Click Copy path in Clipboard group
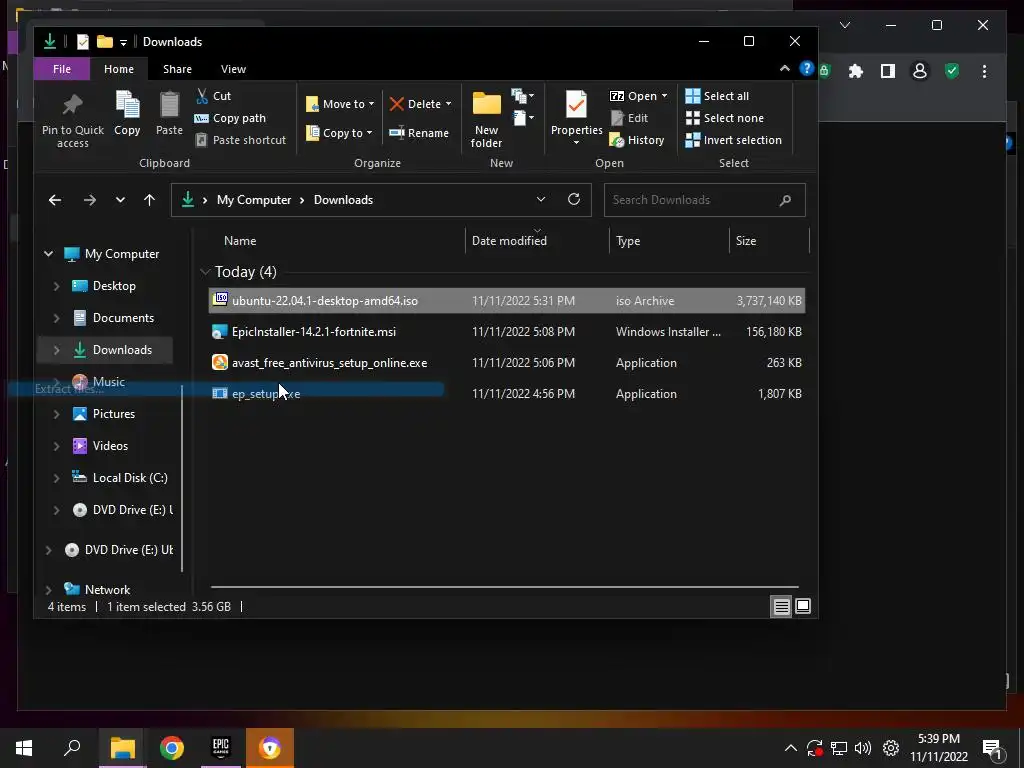The width and height of the screenshot is (1024, 768). tap(230, 118)
